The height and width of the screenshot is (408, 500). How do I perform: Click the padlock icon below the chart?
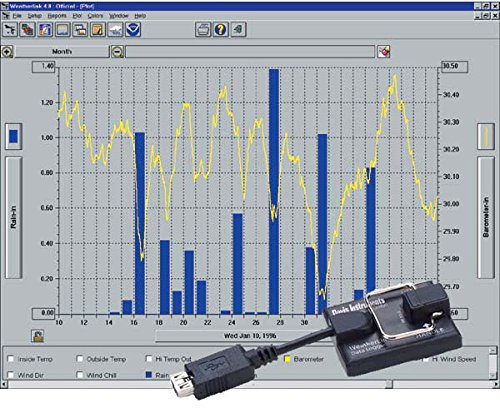(x=38, y=336)
